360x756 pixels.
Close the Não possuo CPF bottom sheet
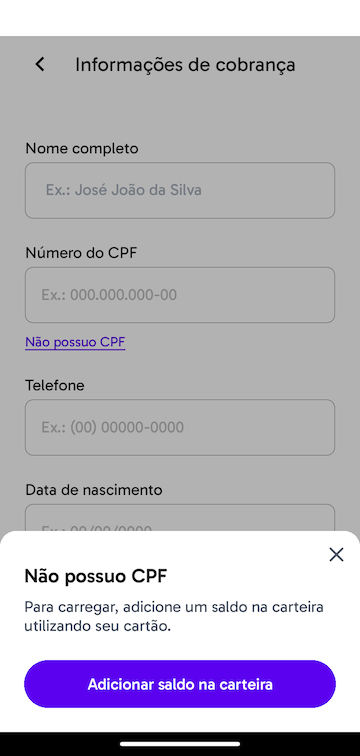click(336, 554)
